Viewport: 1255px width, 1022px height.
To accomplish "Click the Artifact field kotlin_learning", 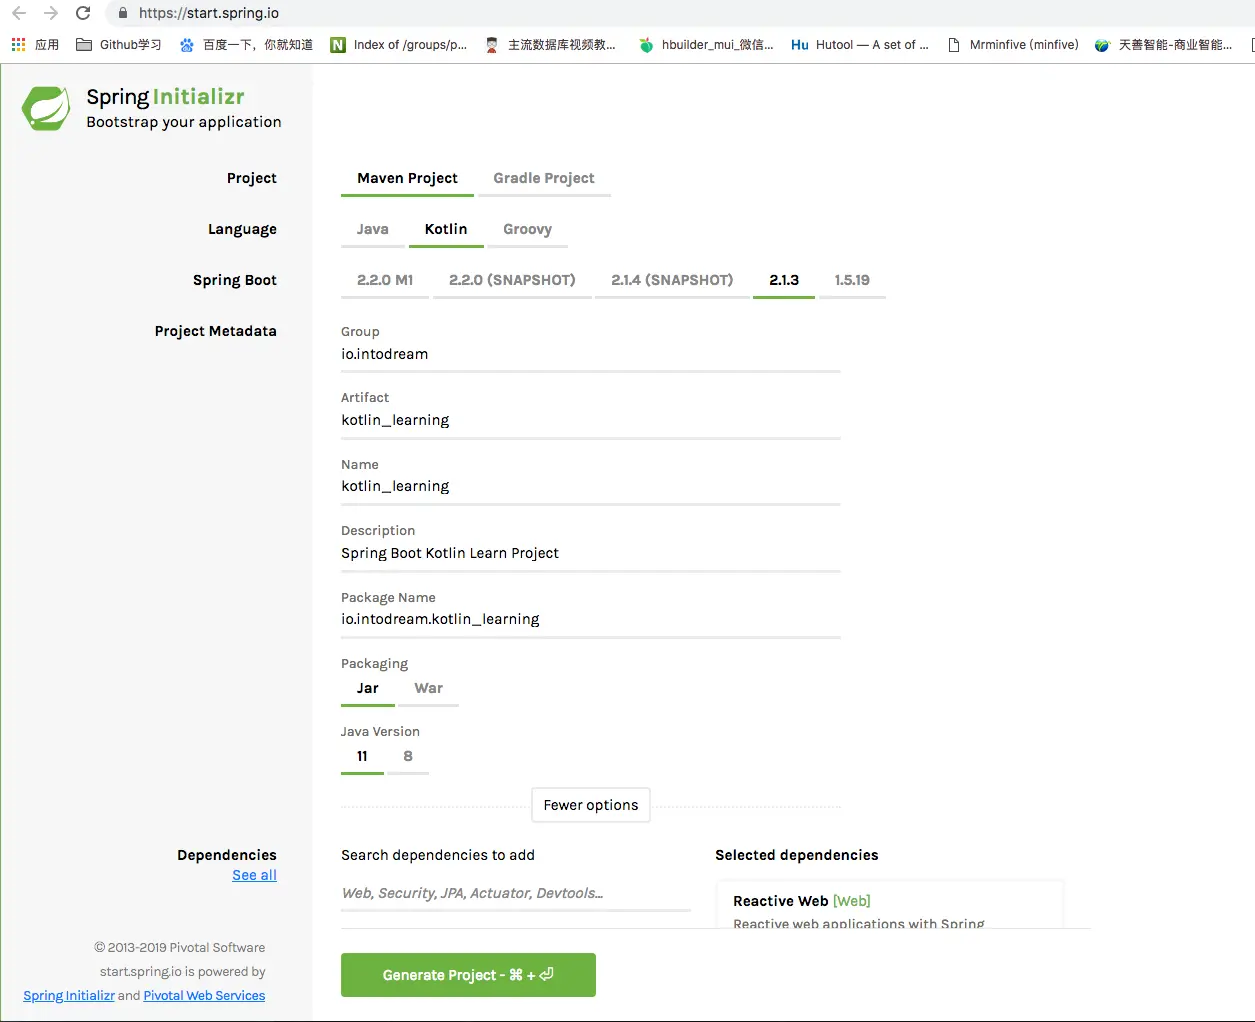I will click(x=590, y=420).
